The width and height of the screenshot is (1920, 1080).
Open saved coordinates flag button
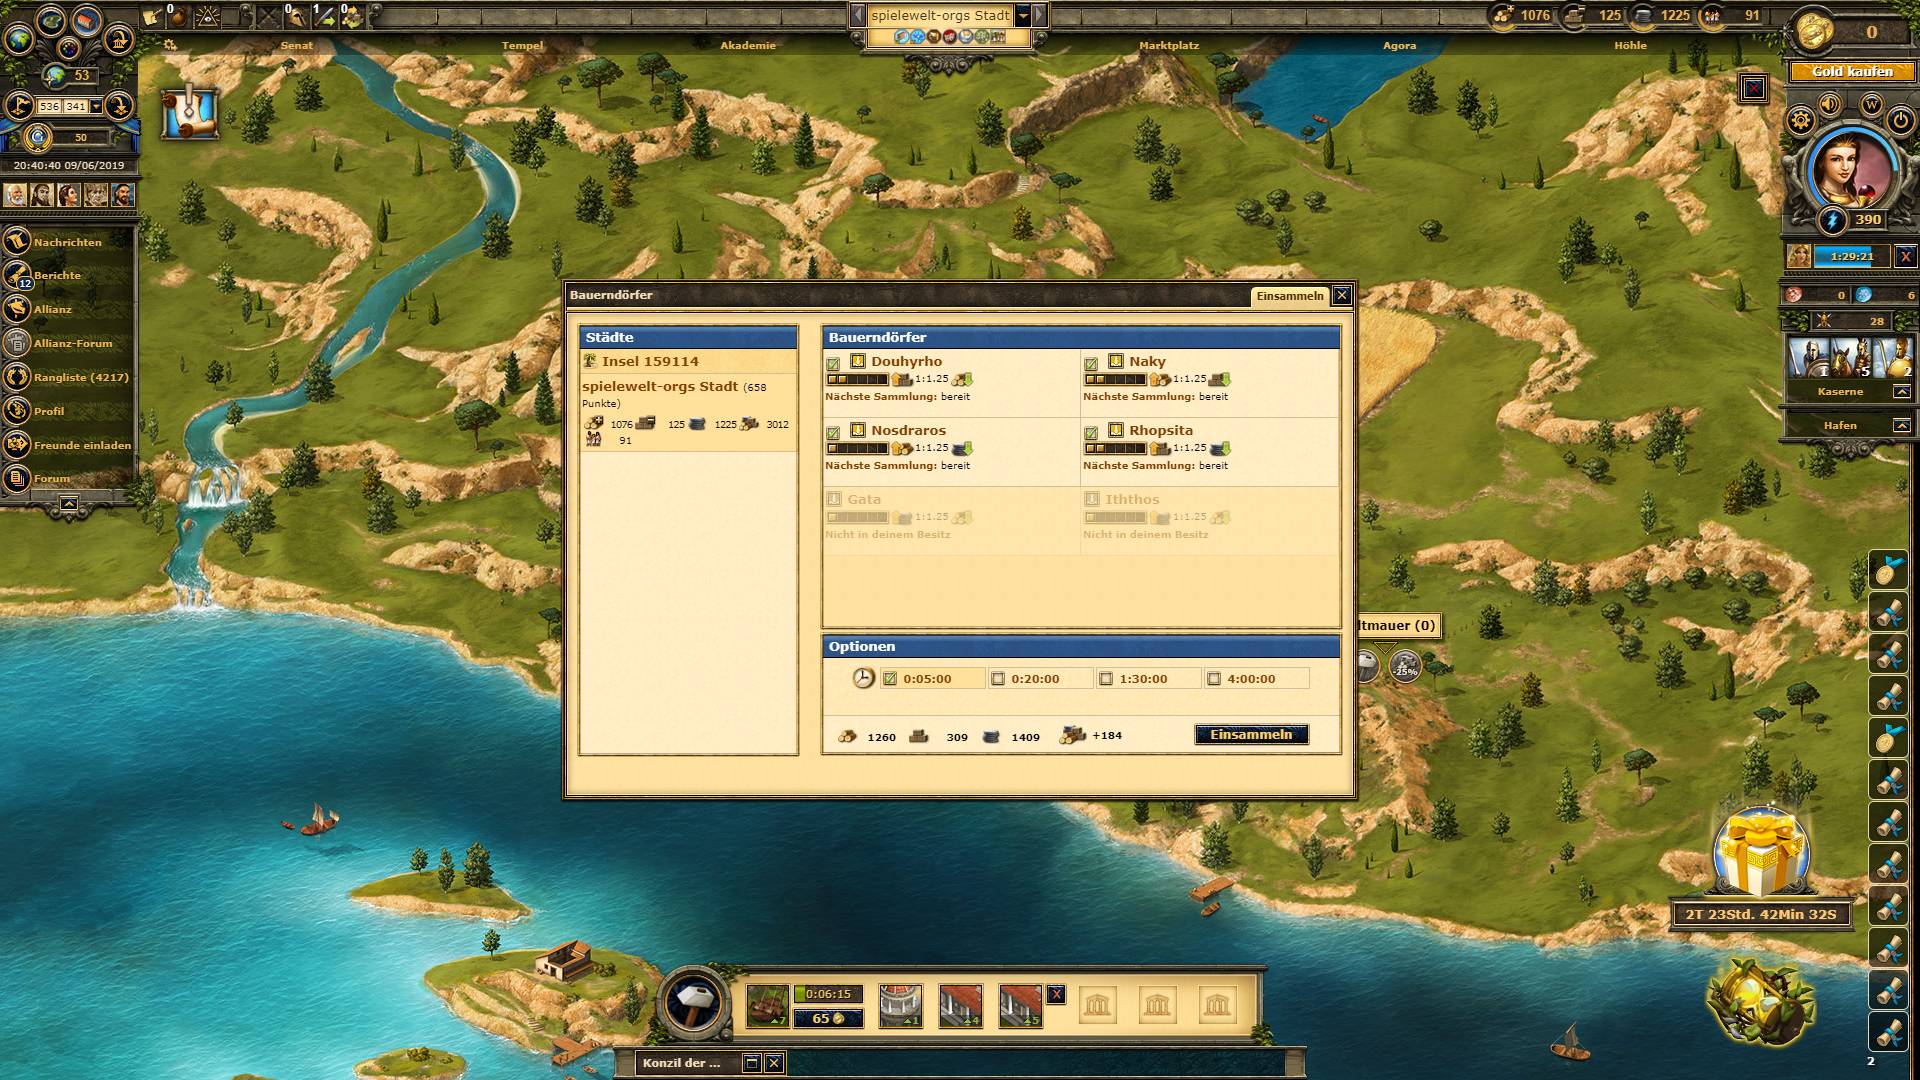click(18, 106)
